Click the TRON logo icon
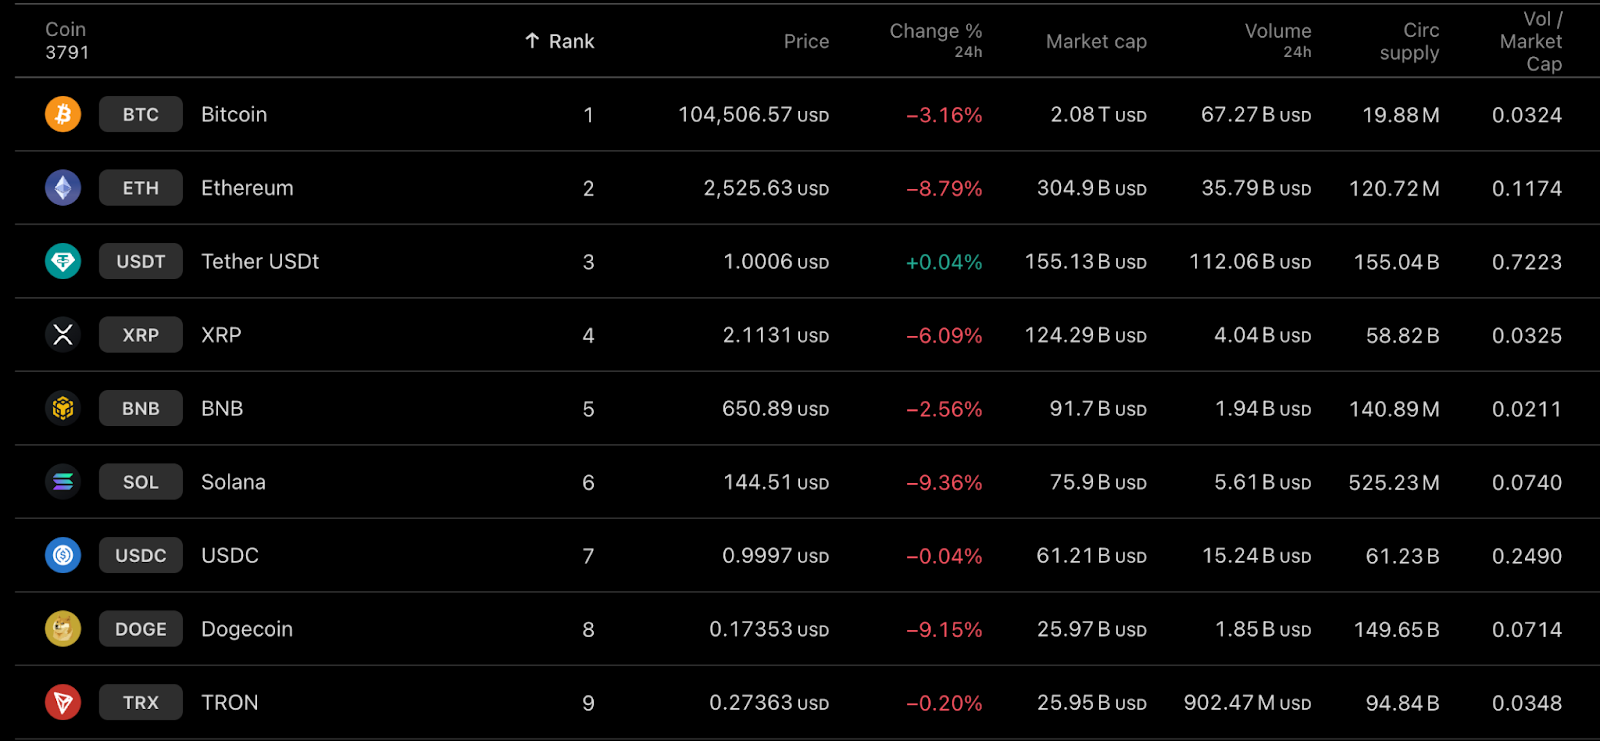 coord(63,702)
